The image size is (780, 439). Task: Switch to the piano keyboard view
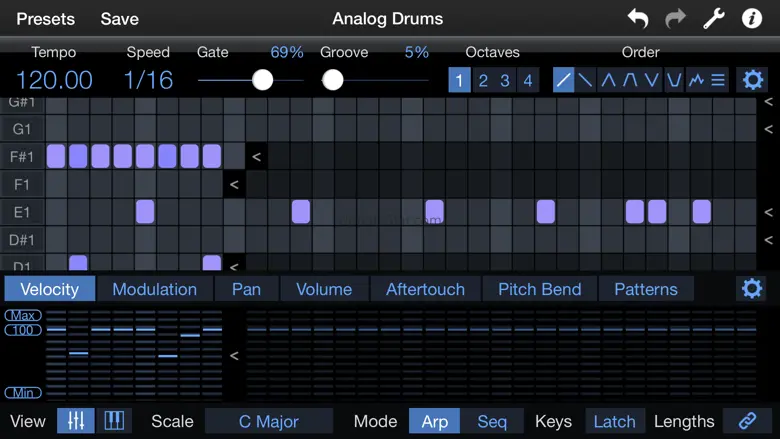(x=114, y=421)
